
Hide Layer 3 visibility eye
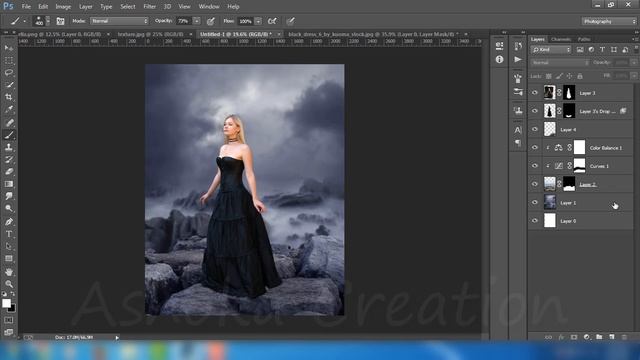pyautogui.click(x=535, y=93)
